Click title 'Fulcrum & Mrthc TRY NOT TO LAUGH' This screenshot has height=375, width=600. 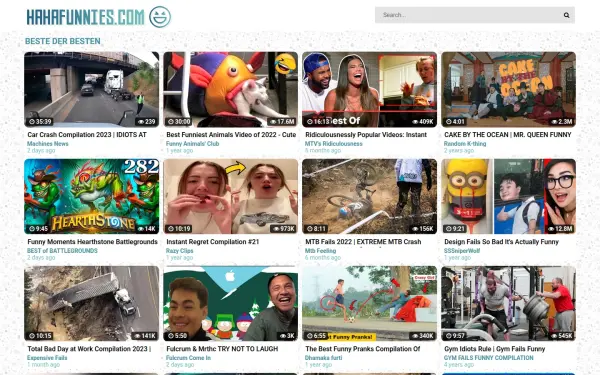pos(222,349)
